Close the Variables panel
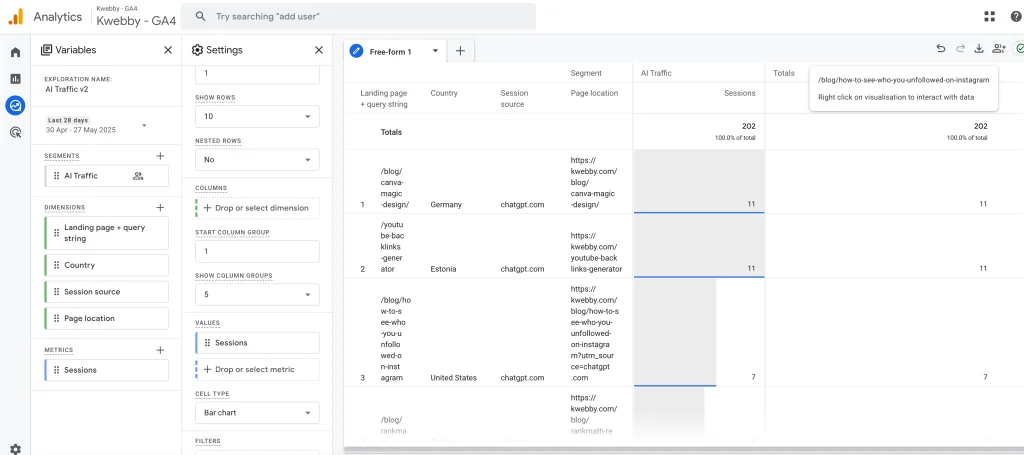The width and height of the screenshot is (1024, 455). pyautogui.click(x=168, y=50)
